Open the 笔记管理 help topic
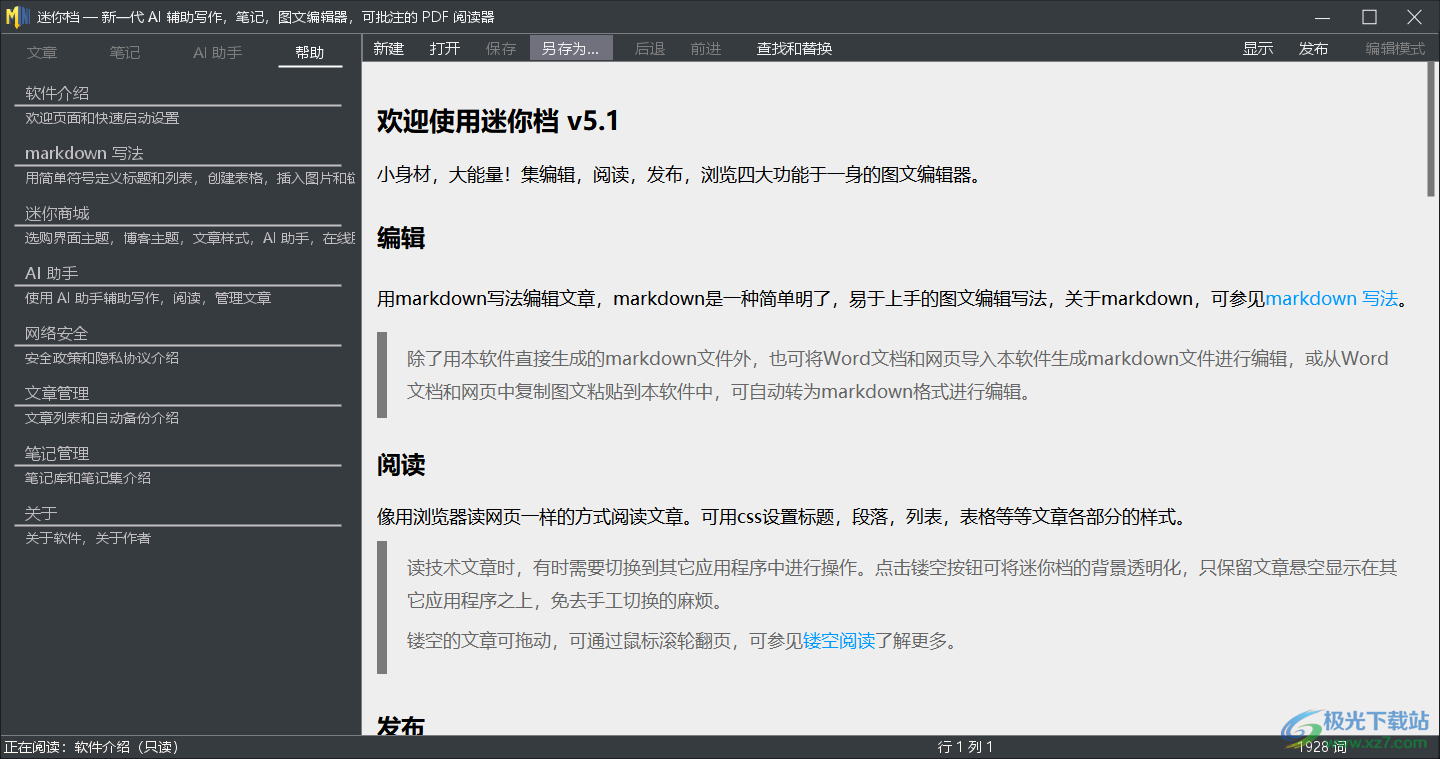Viewport: 1440px width, 759px height. coord(57,453)
